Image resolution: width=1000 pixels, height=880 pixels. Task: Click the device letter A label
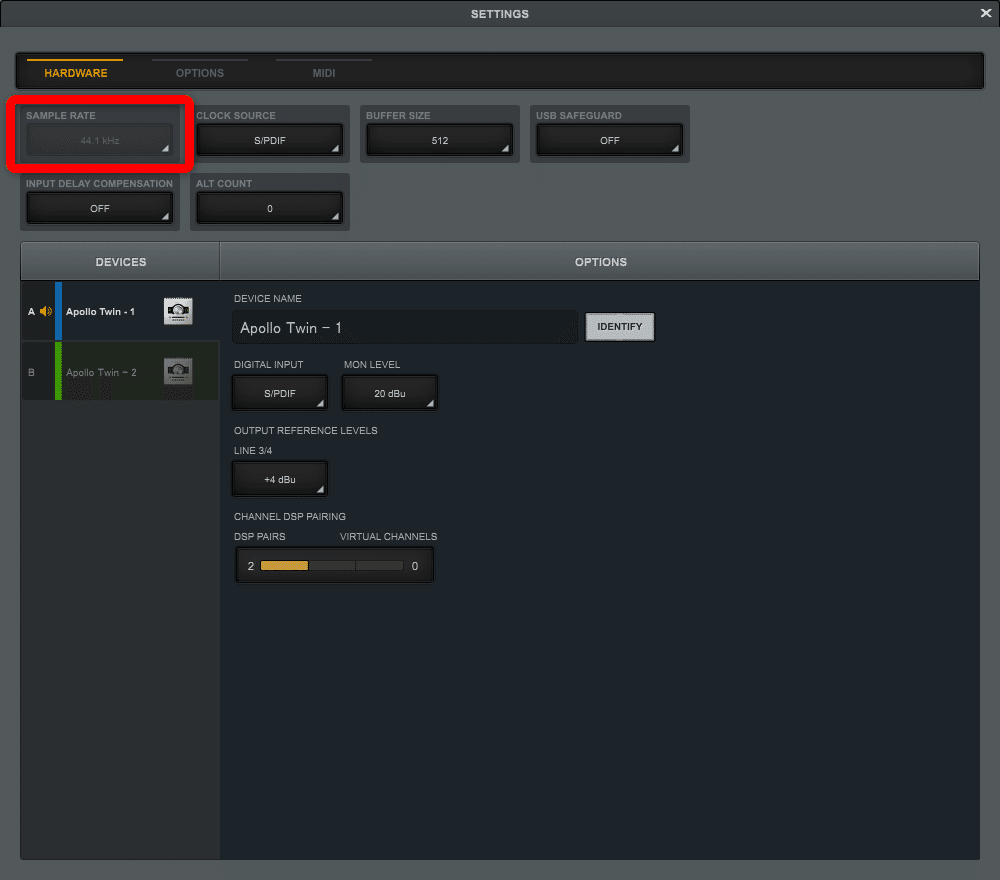(x=31, y=312)
